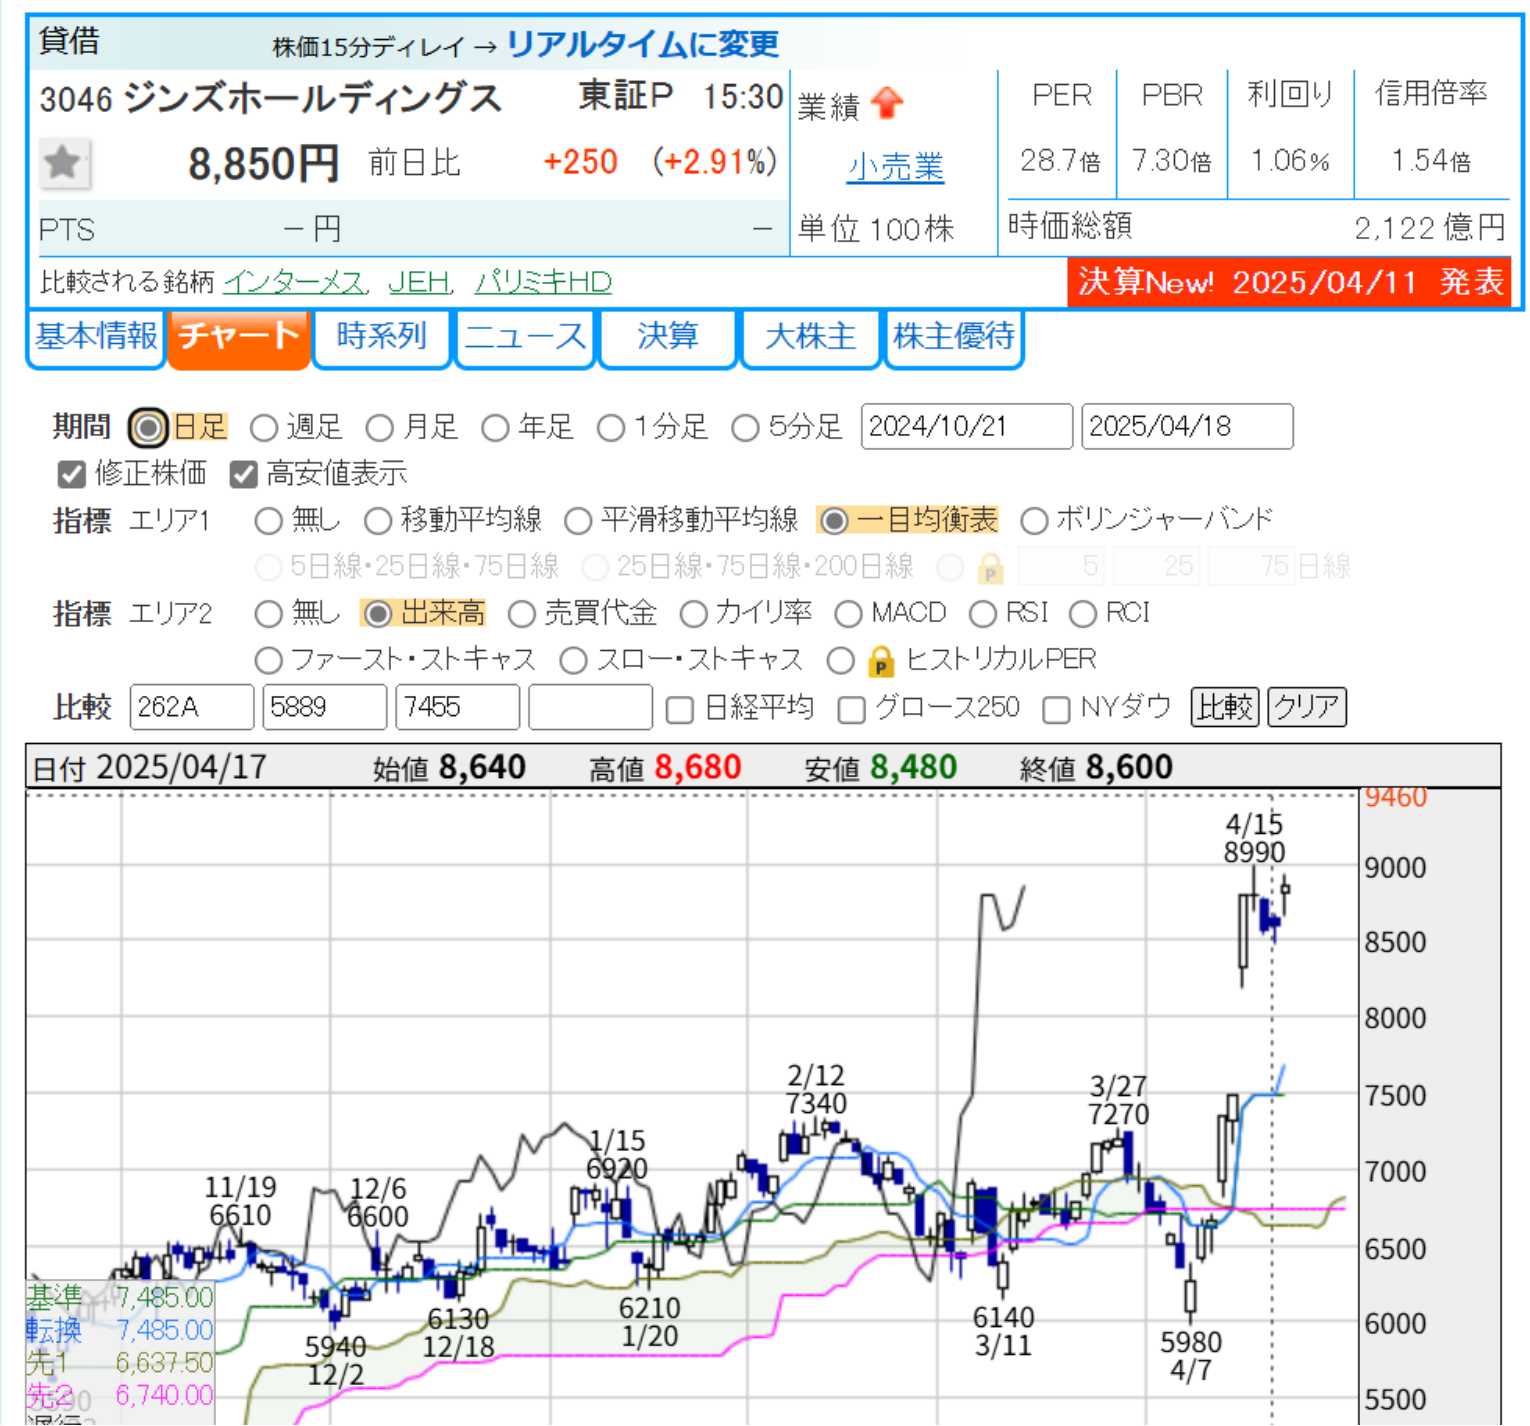Click the empty fourth comparison code field
Viewport: 1530px width, 1426px height.
(x=590, y=708)
